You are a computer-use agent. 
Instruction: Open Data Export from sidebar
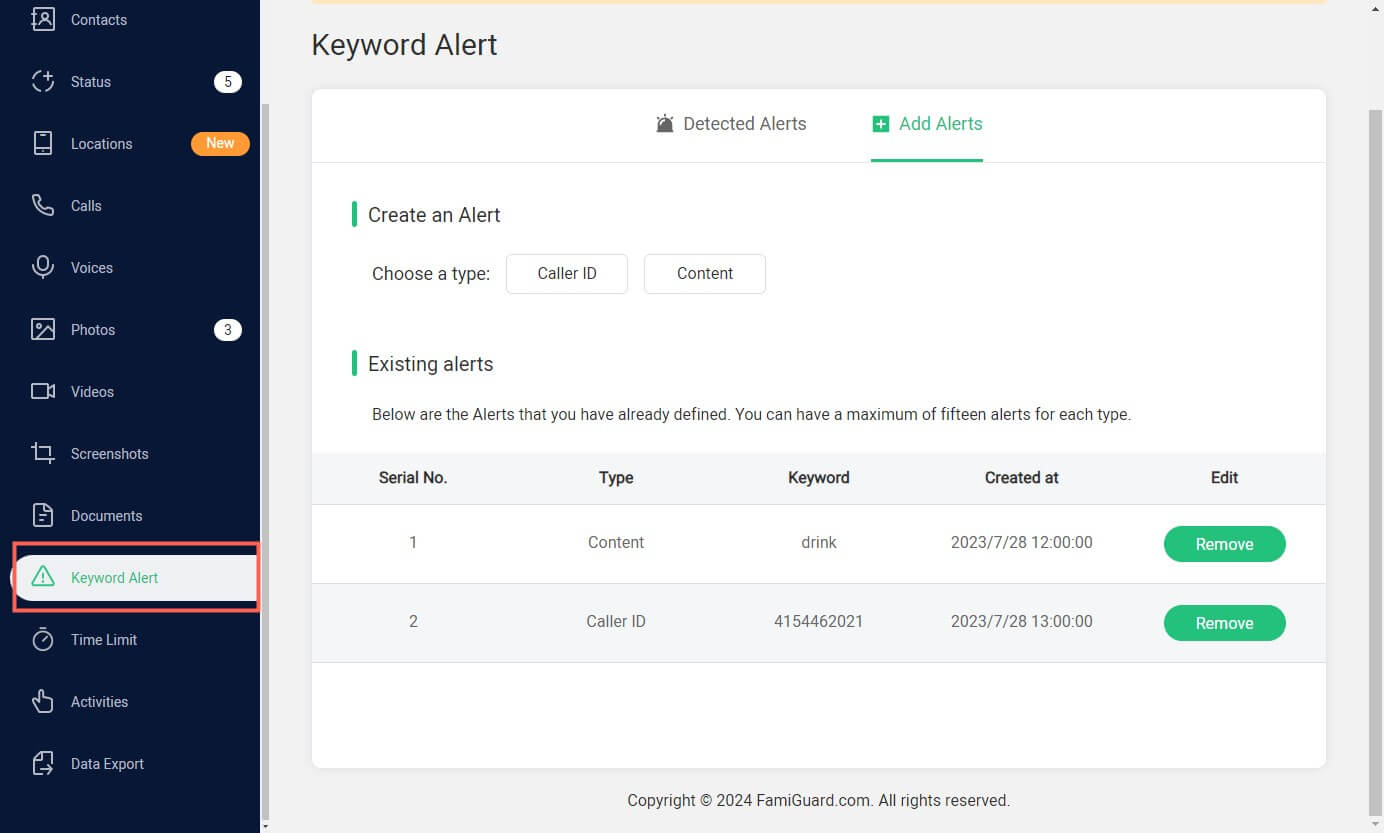(x=107, y=764)
